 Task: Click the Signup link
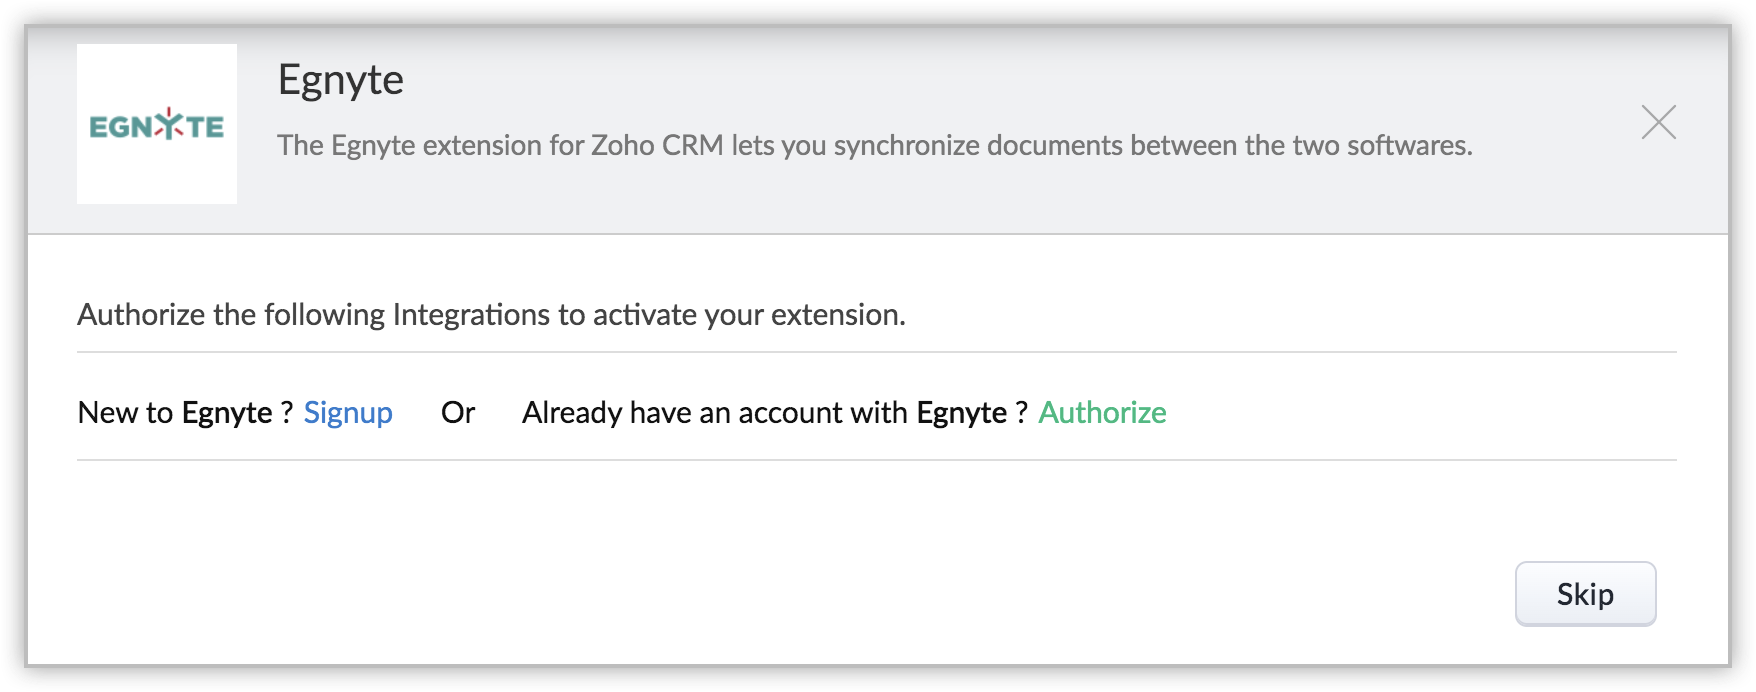(348, 413)
